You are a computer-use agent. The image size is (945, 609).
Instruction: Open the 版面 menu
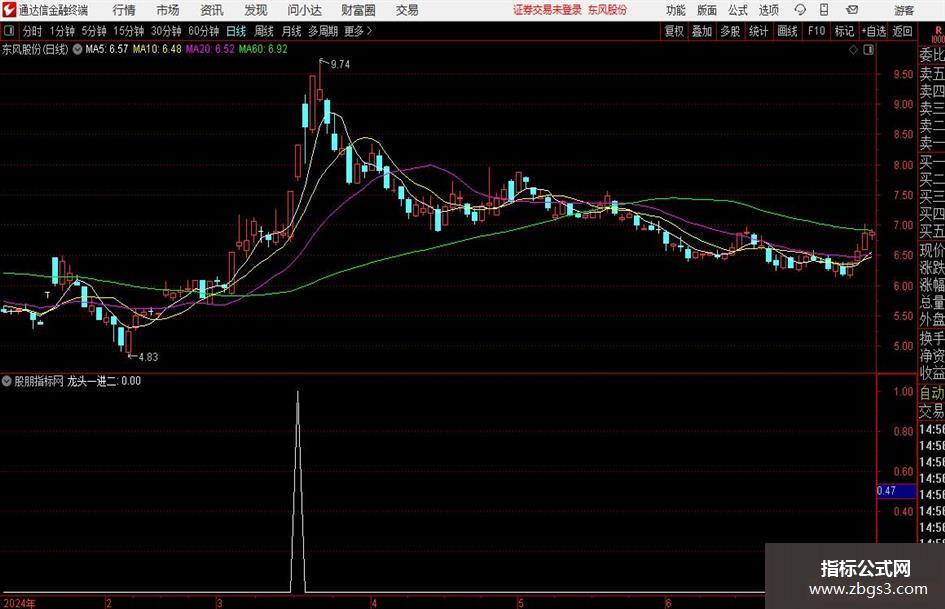(x=706, y=10)
